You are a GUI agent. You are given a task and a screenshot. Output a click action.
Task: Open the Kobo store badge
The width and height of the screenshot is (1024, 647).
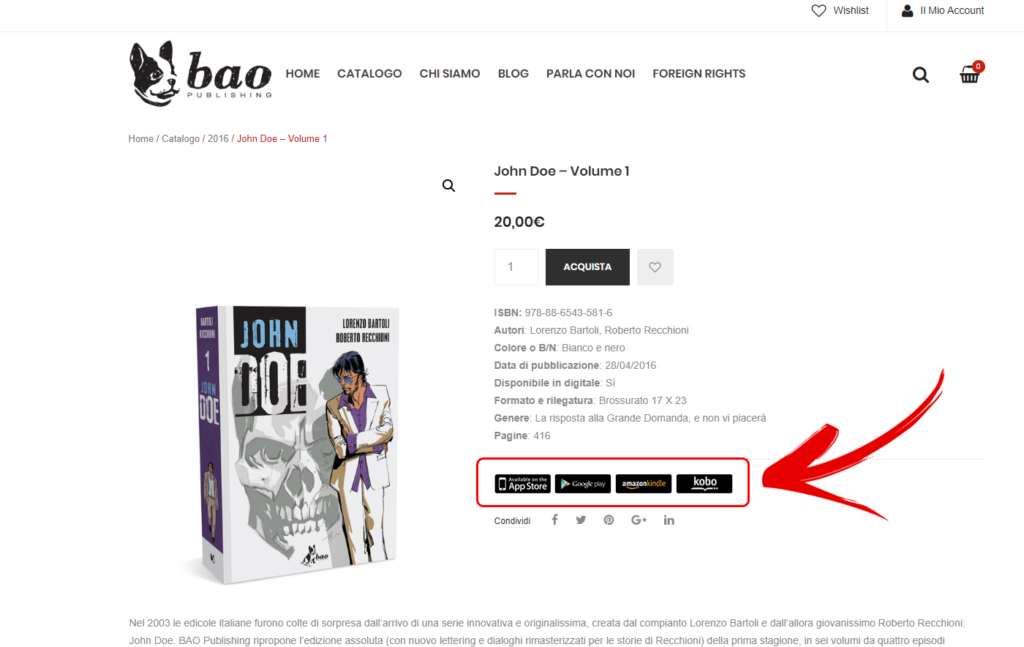[704, 484]
